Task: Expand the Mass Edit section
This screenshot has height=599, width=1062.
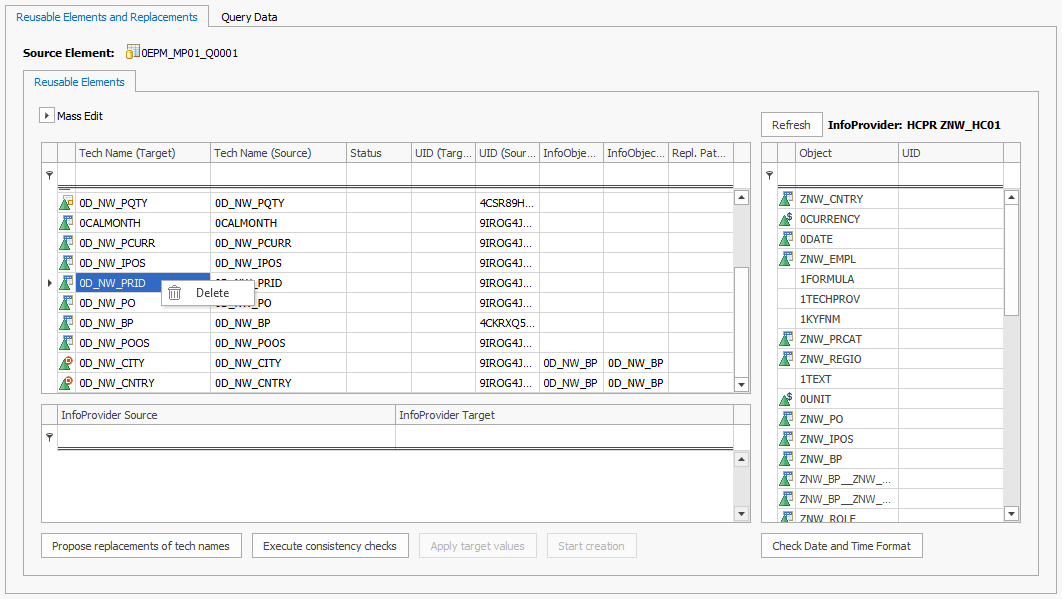Action: (46, 115)
